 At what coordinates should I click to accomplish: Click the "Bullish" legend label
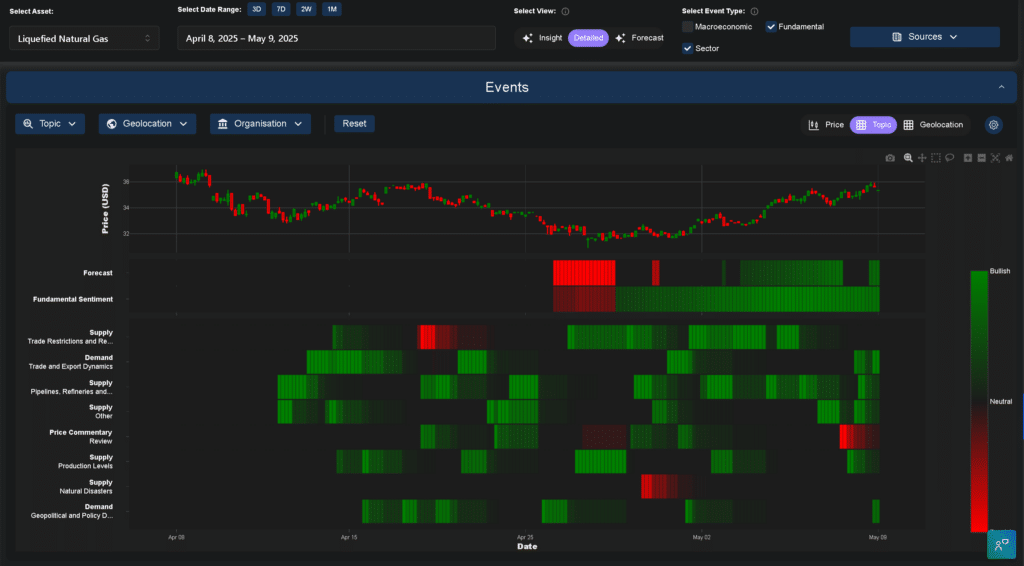pyautogui.click(x=1000, y=271)
